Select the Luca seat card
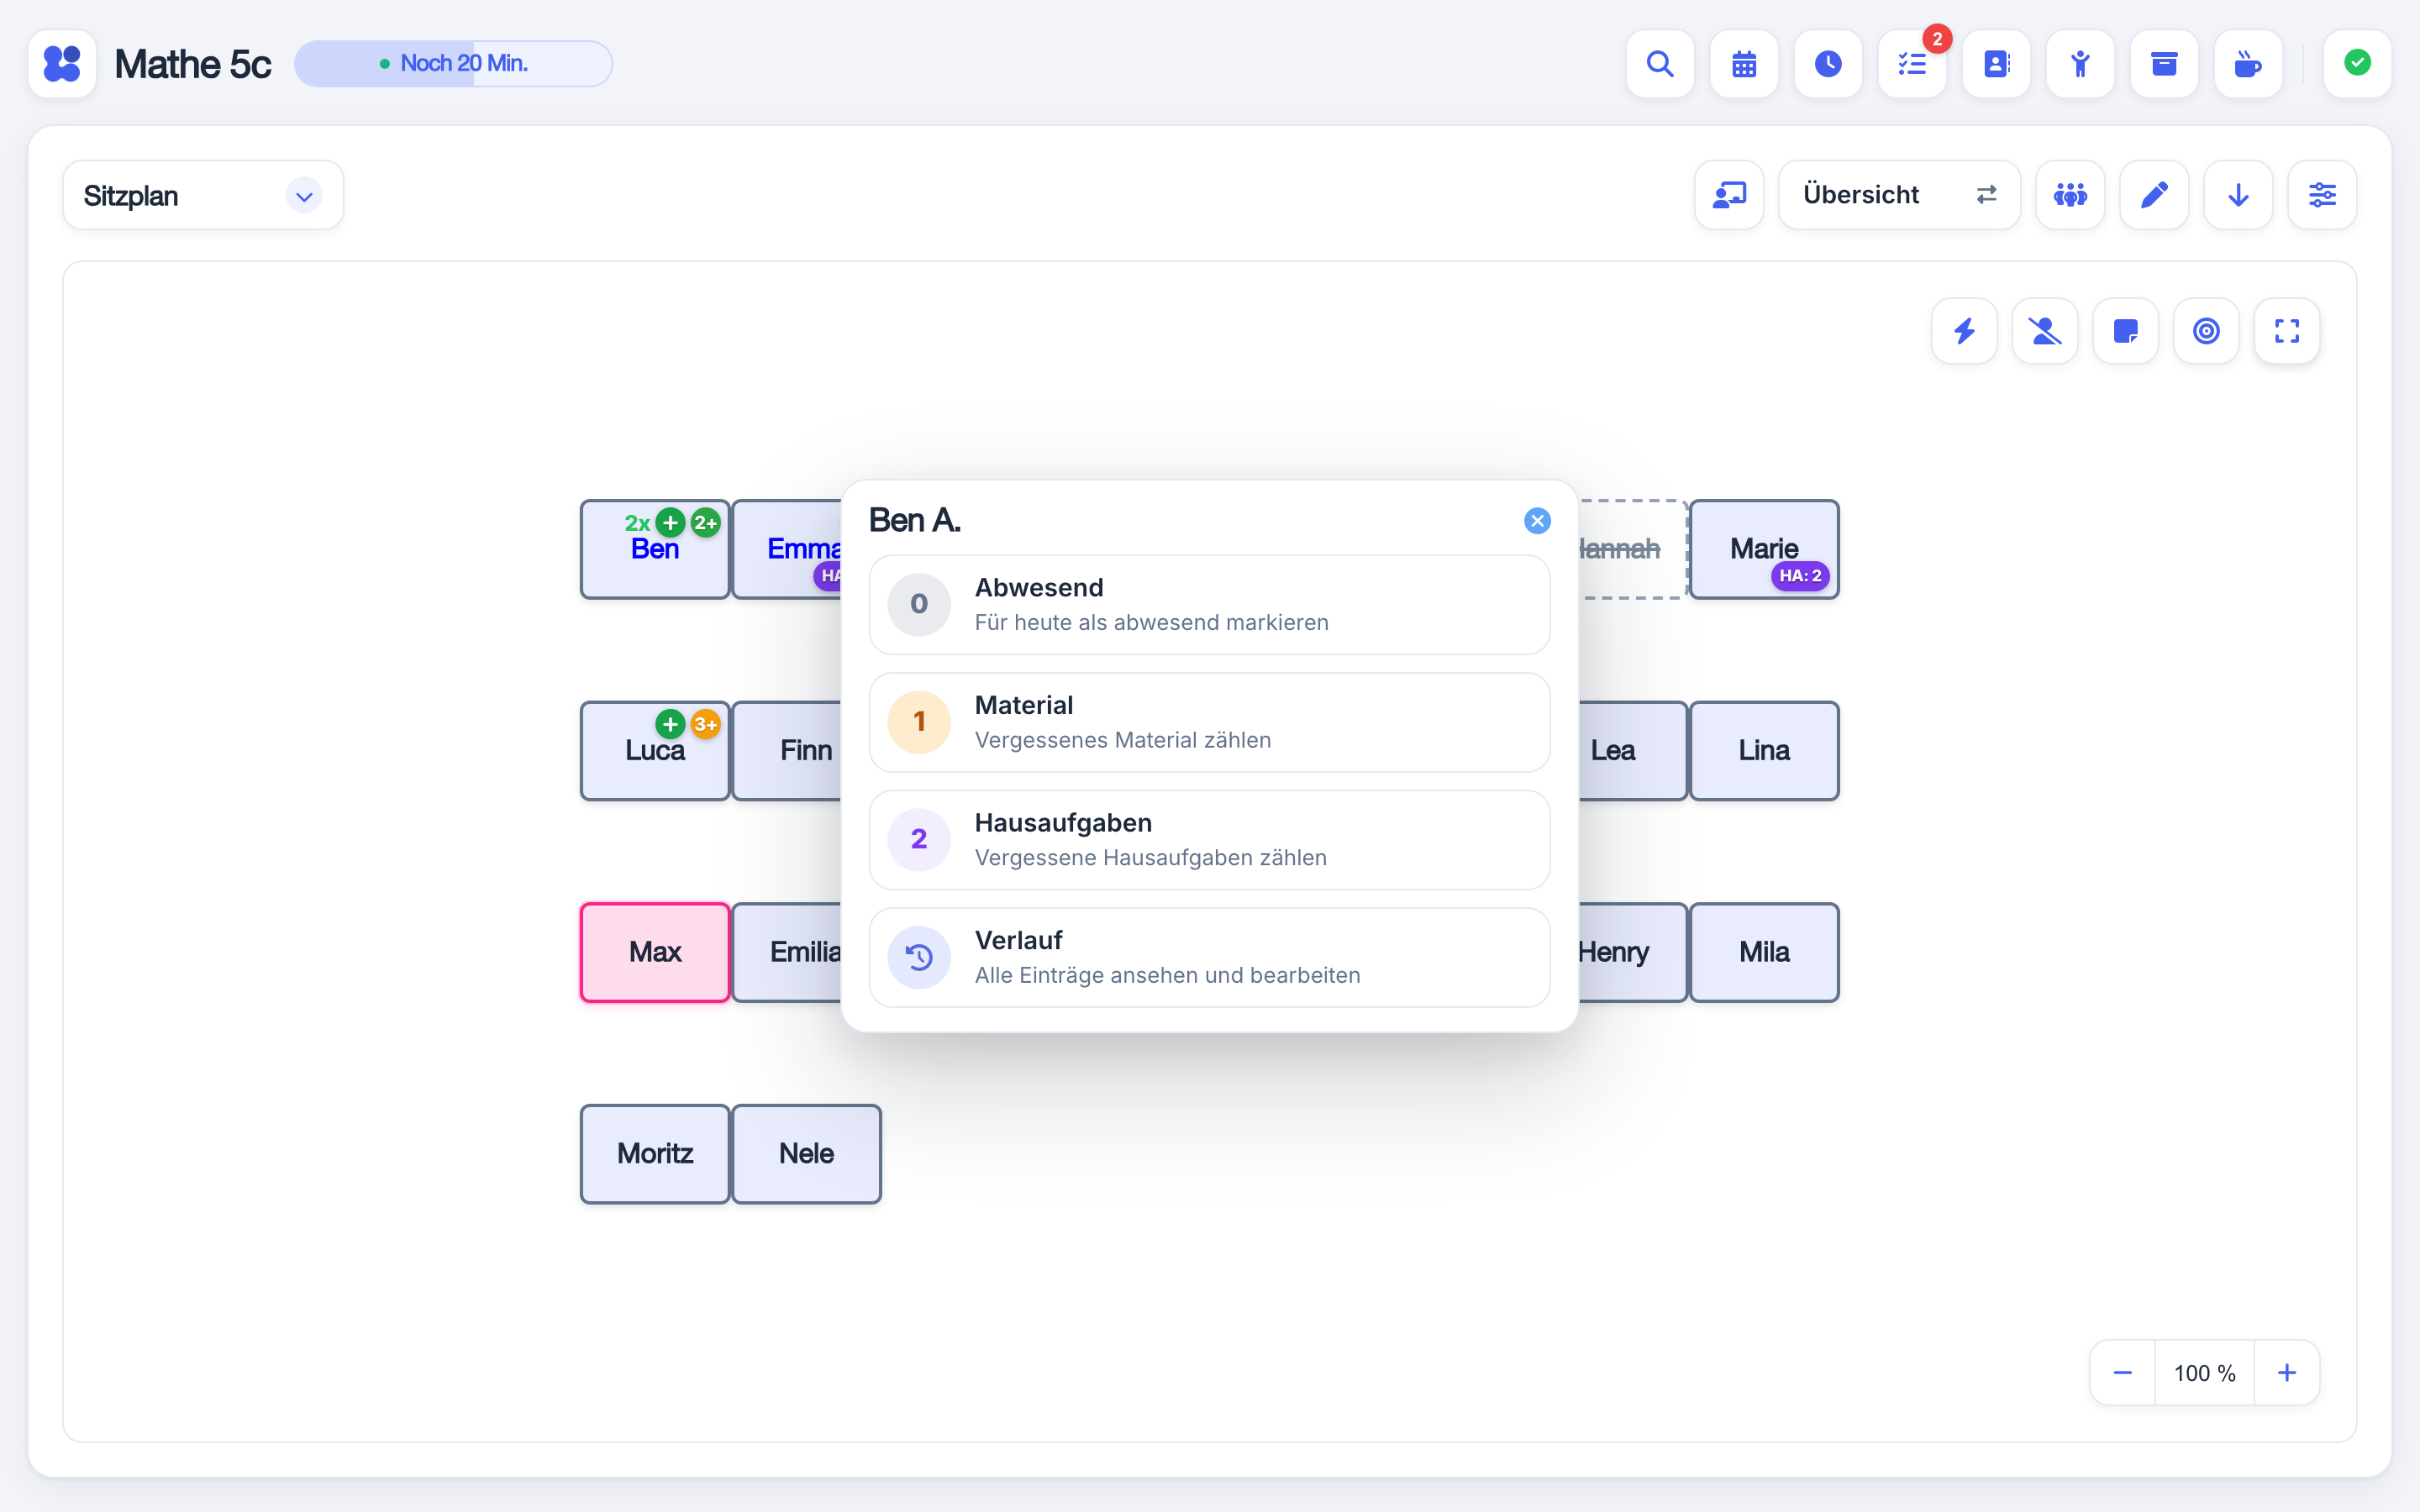The width and height of the screenshot is (2420, 1512). coord(655,751)
